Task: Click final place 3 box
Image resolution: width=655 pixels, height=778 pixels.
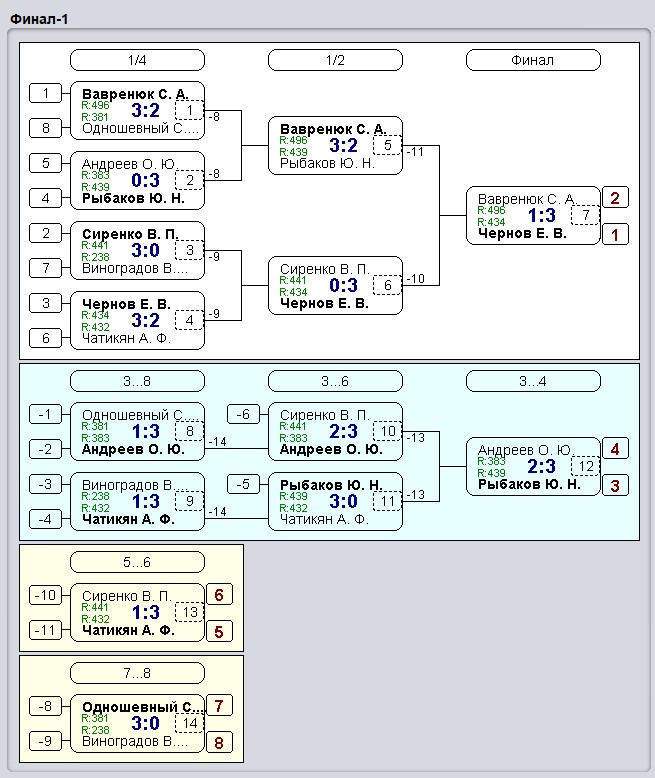Action: point(615,485)
